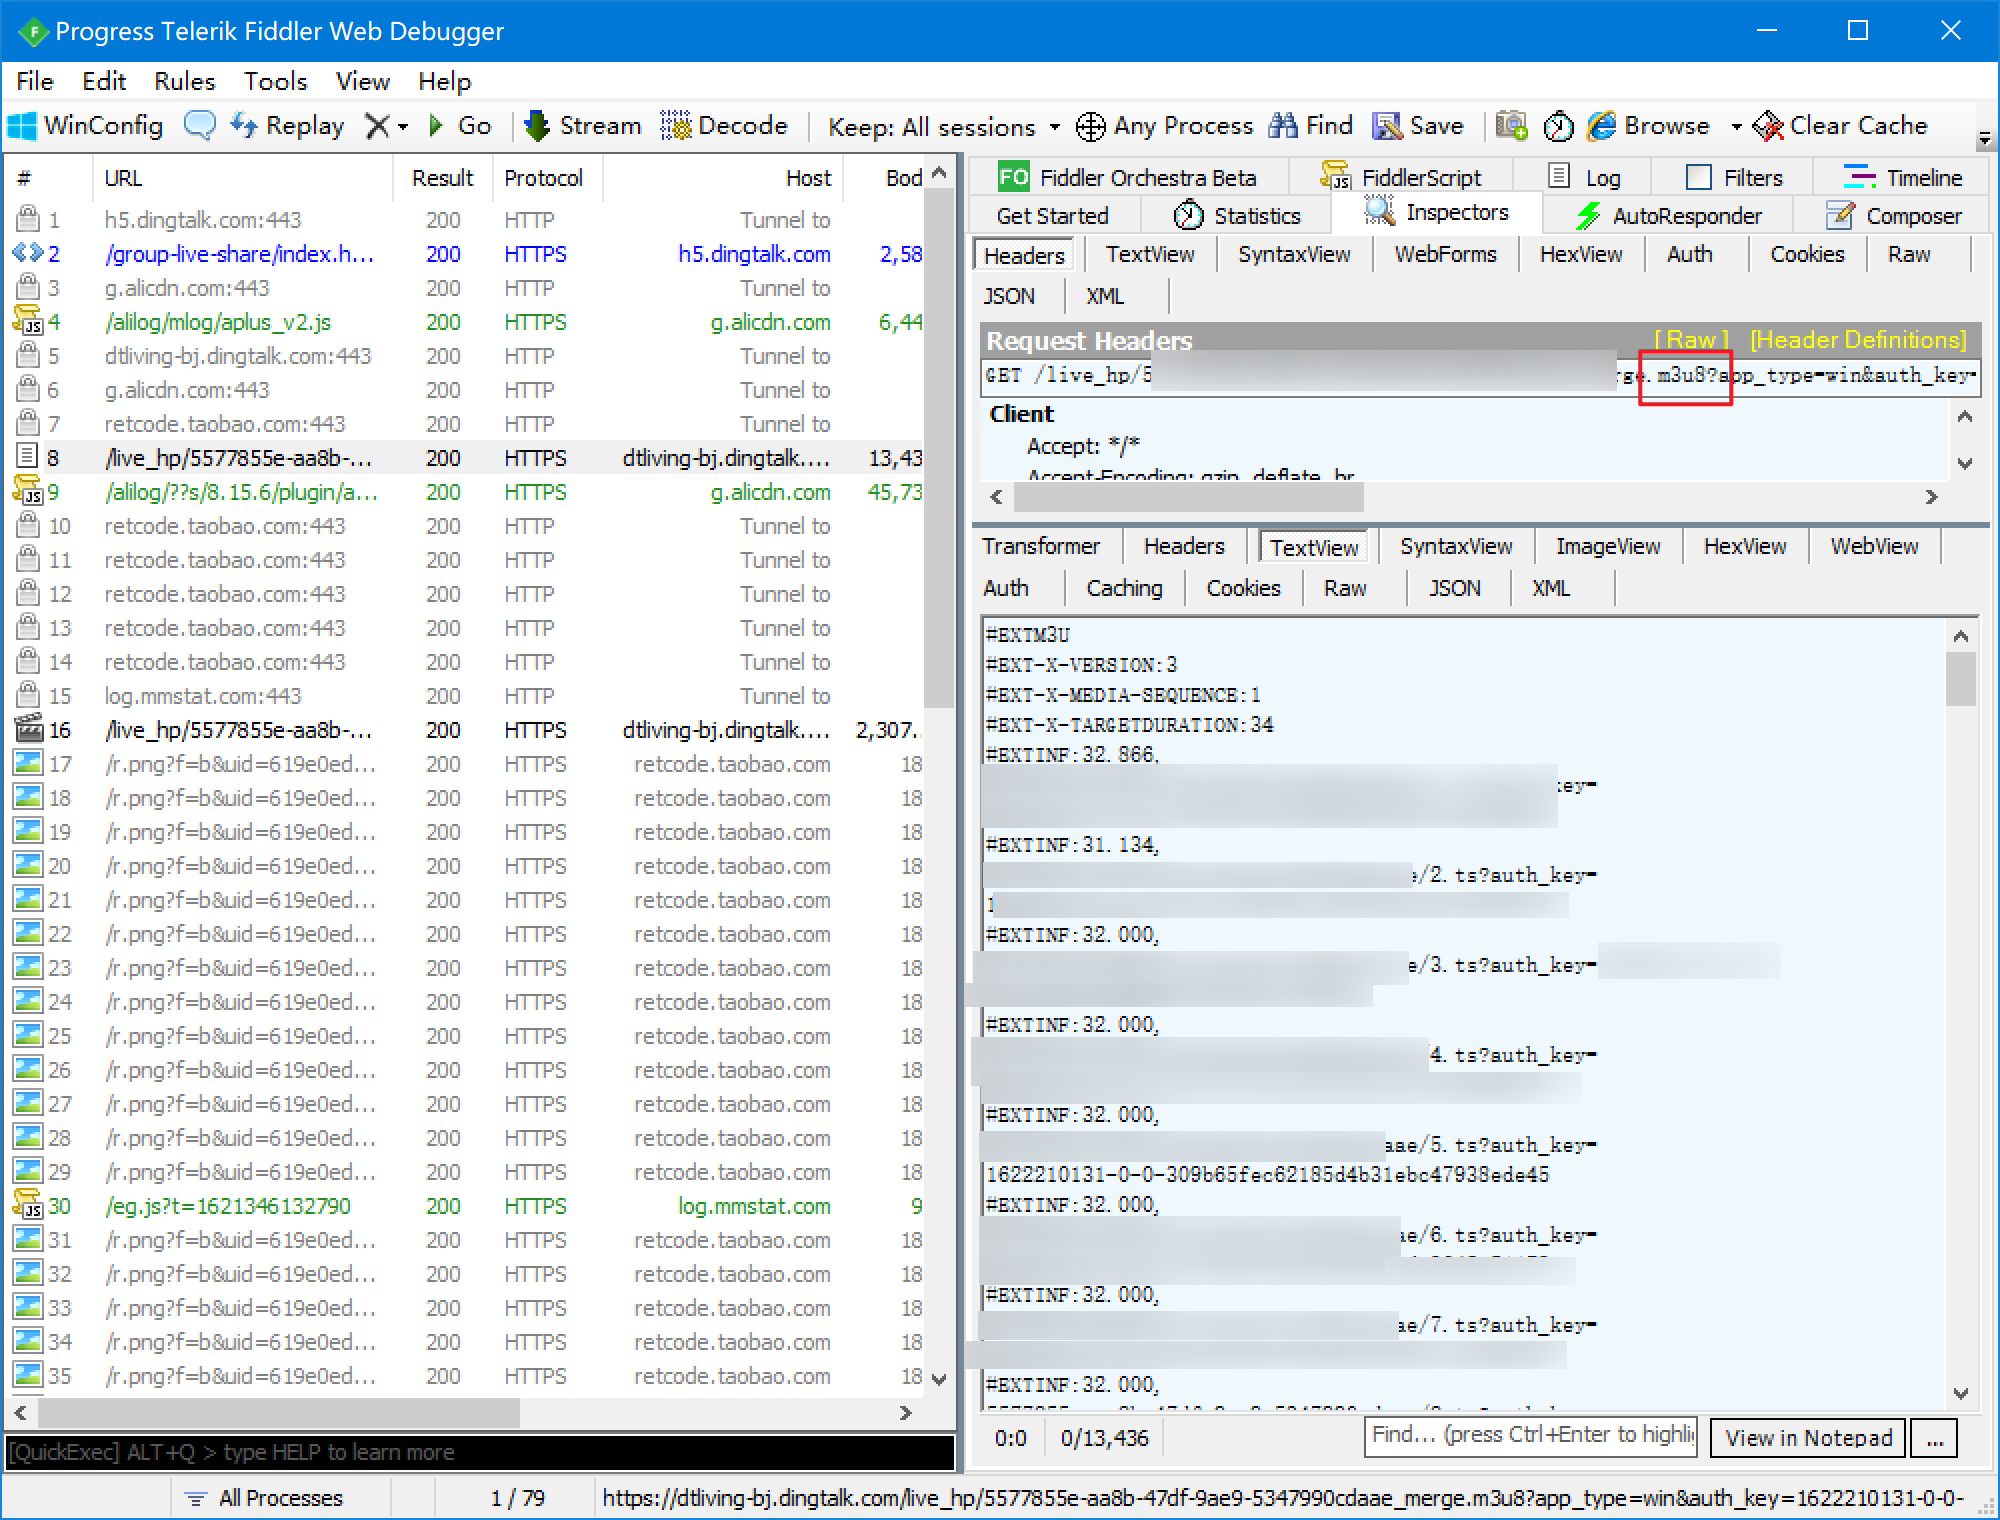Open the Timeline tab
The width and height of the screenshot is (2000, 1520).
pos(1902,177)
